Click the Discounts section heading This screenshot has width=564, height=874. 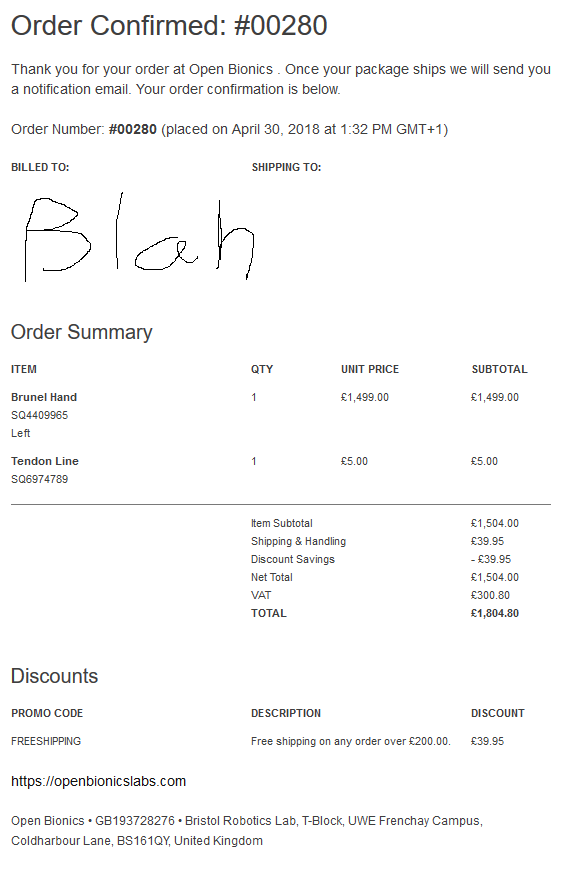point(55,676)
